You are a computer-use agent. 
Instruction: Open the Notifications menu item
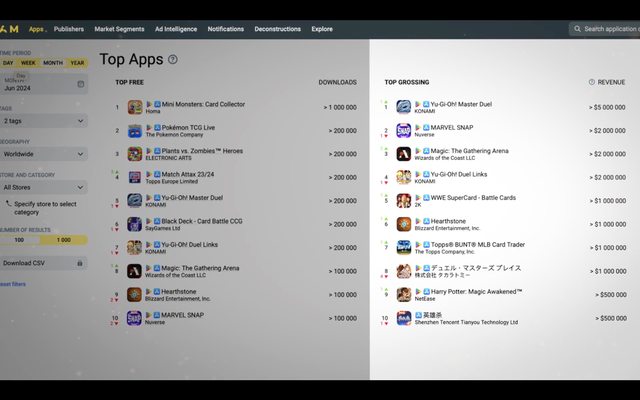[x=226, y=29]
